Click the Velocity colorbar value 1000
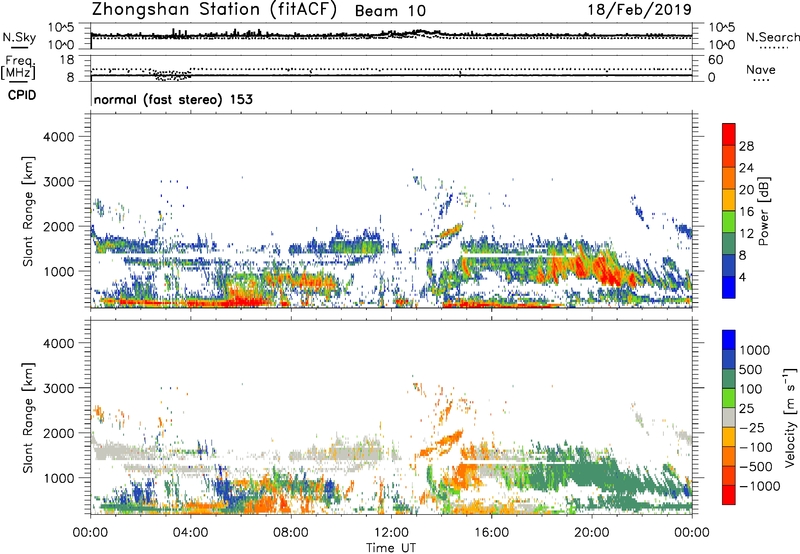 pyautogui.click(x=755, y=350)
